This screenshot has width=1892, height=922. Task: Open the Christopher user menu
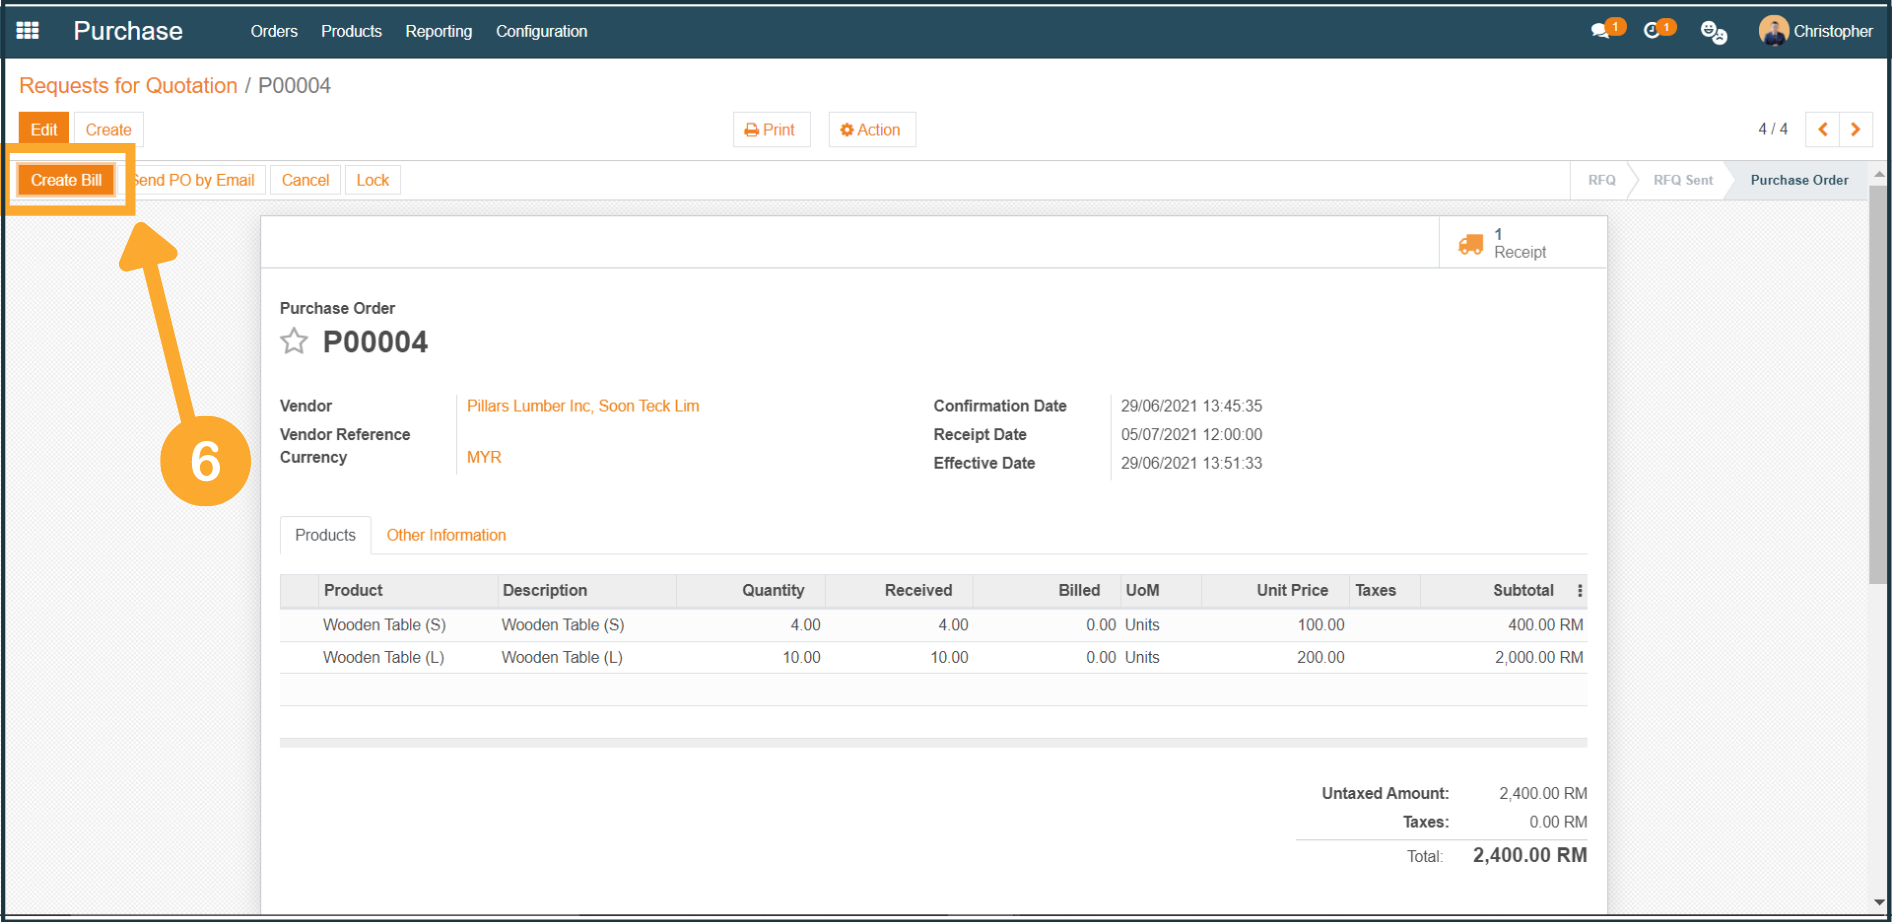(1816, 31)
